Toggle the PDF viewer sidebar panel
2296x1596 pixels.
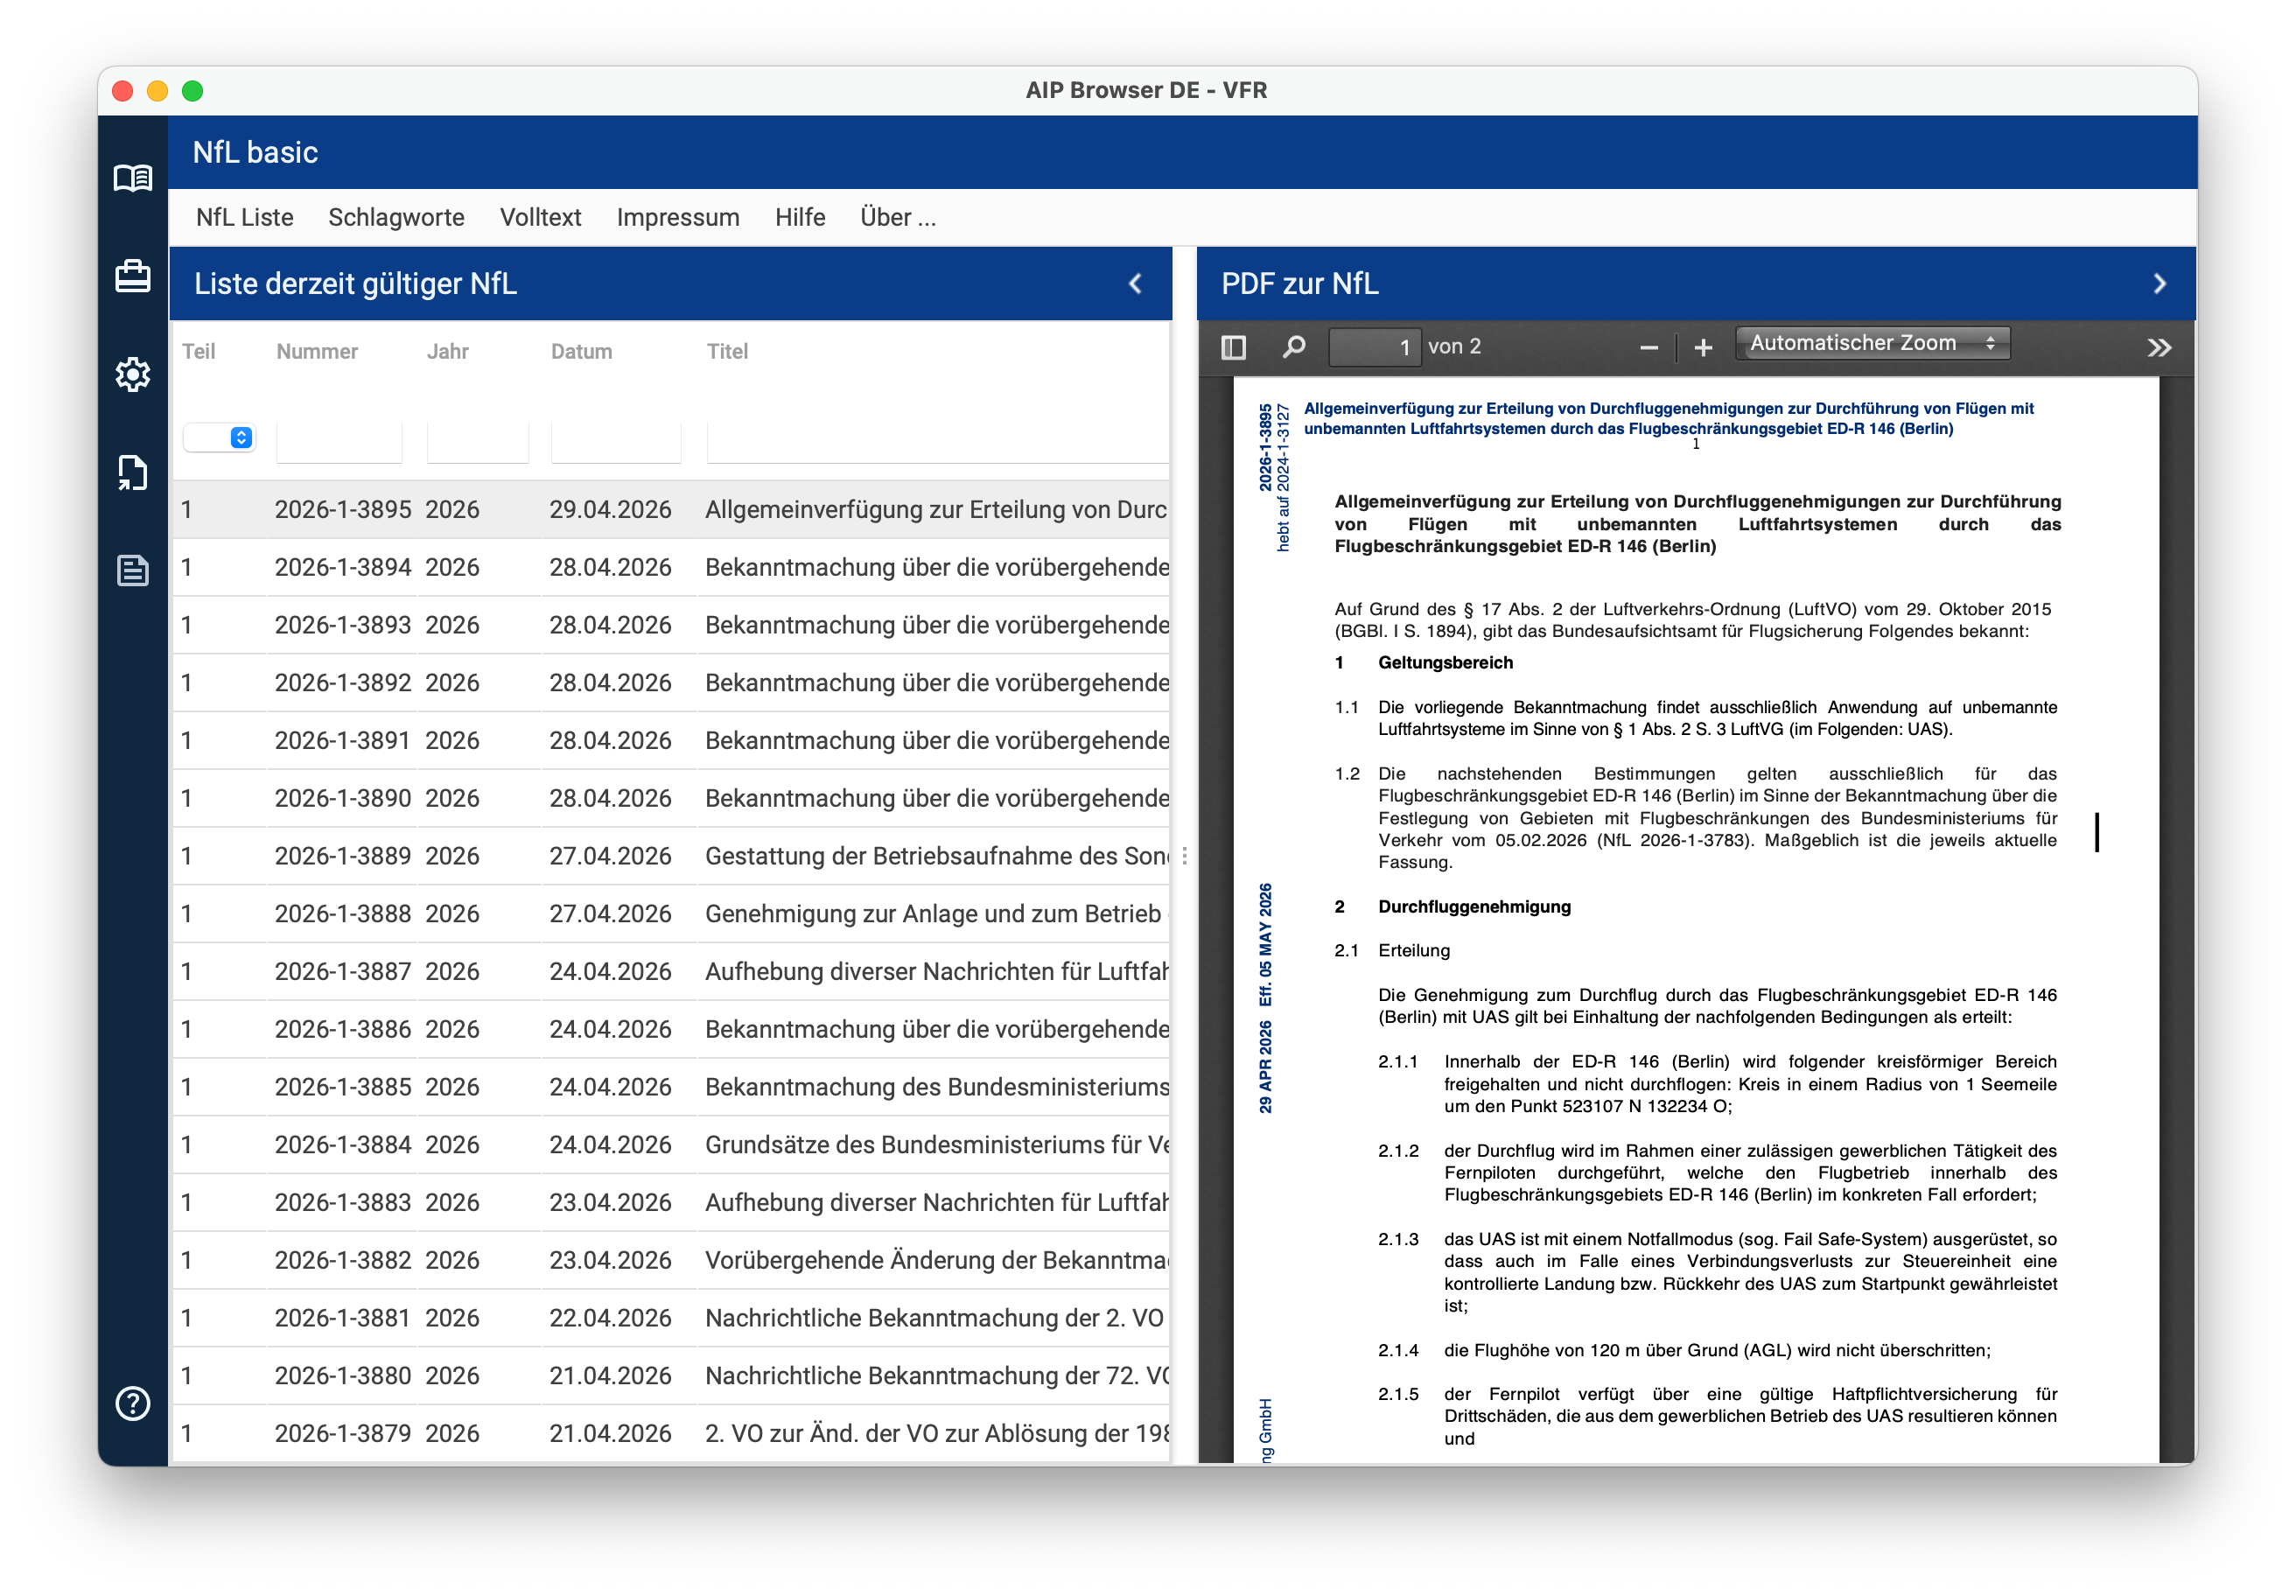(1234, 347)
